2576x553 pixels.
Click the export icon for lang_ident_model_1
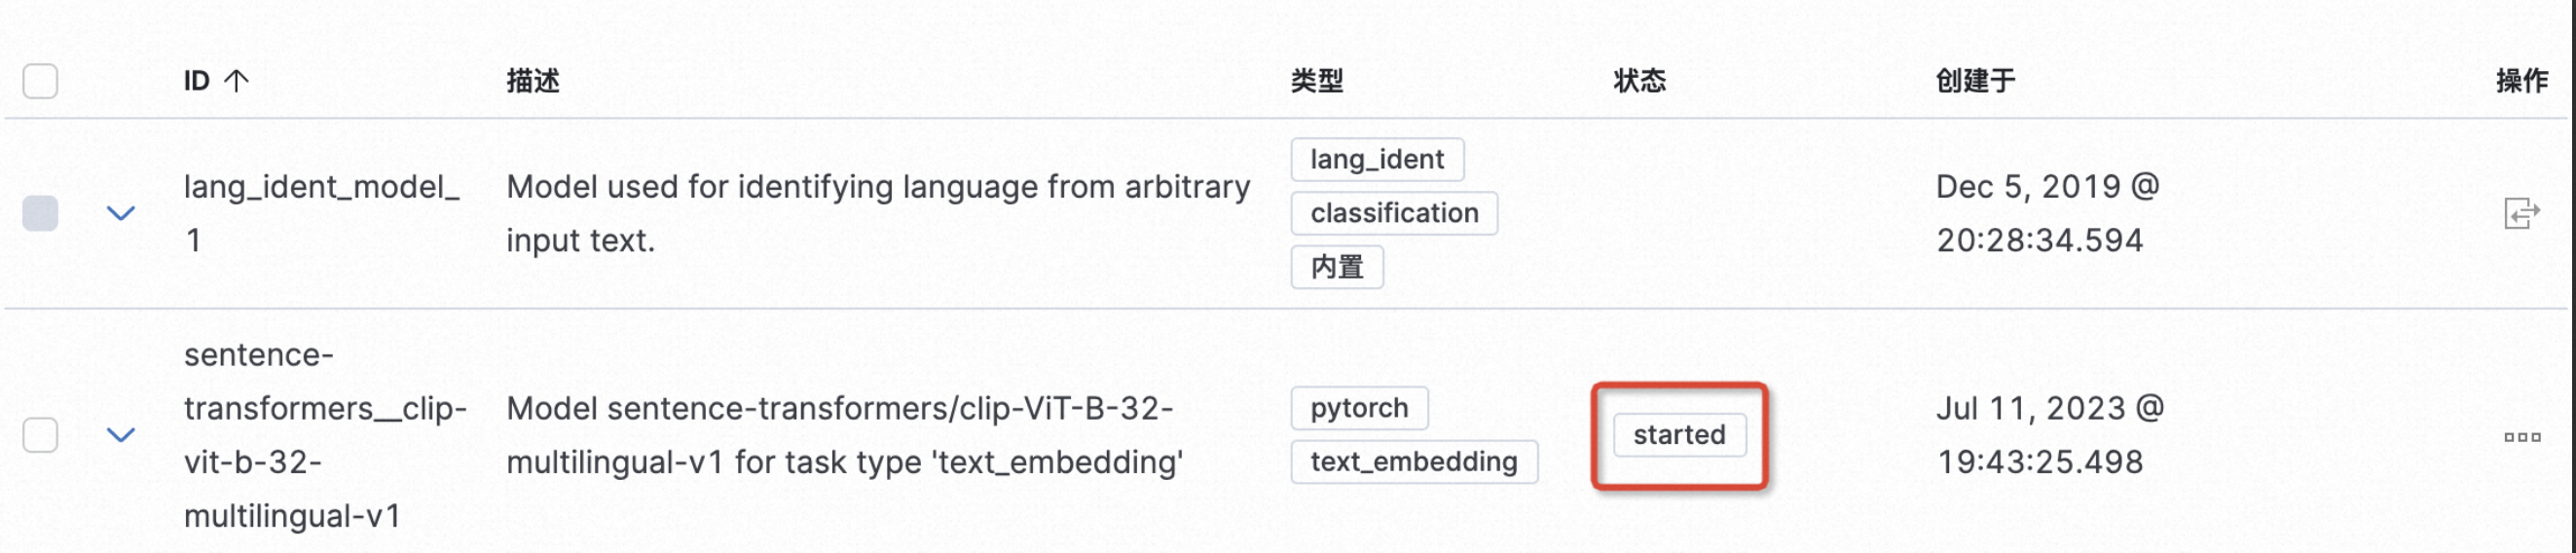coord(2521,213)
